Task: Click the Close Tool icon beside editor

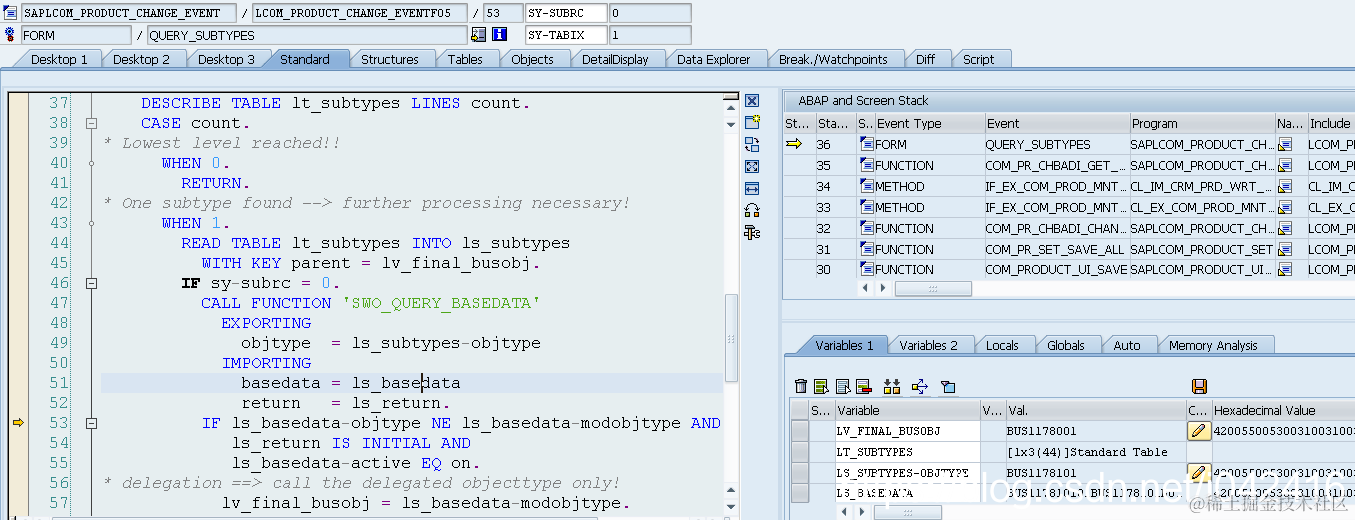Action: click(x=752, y=101)
